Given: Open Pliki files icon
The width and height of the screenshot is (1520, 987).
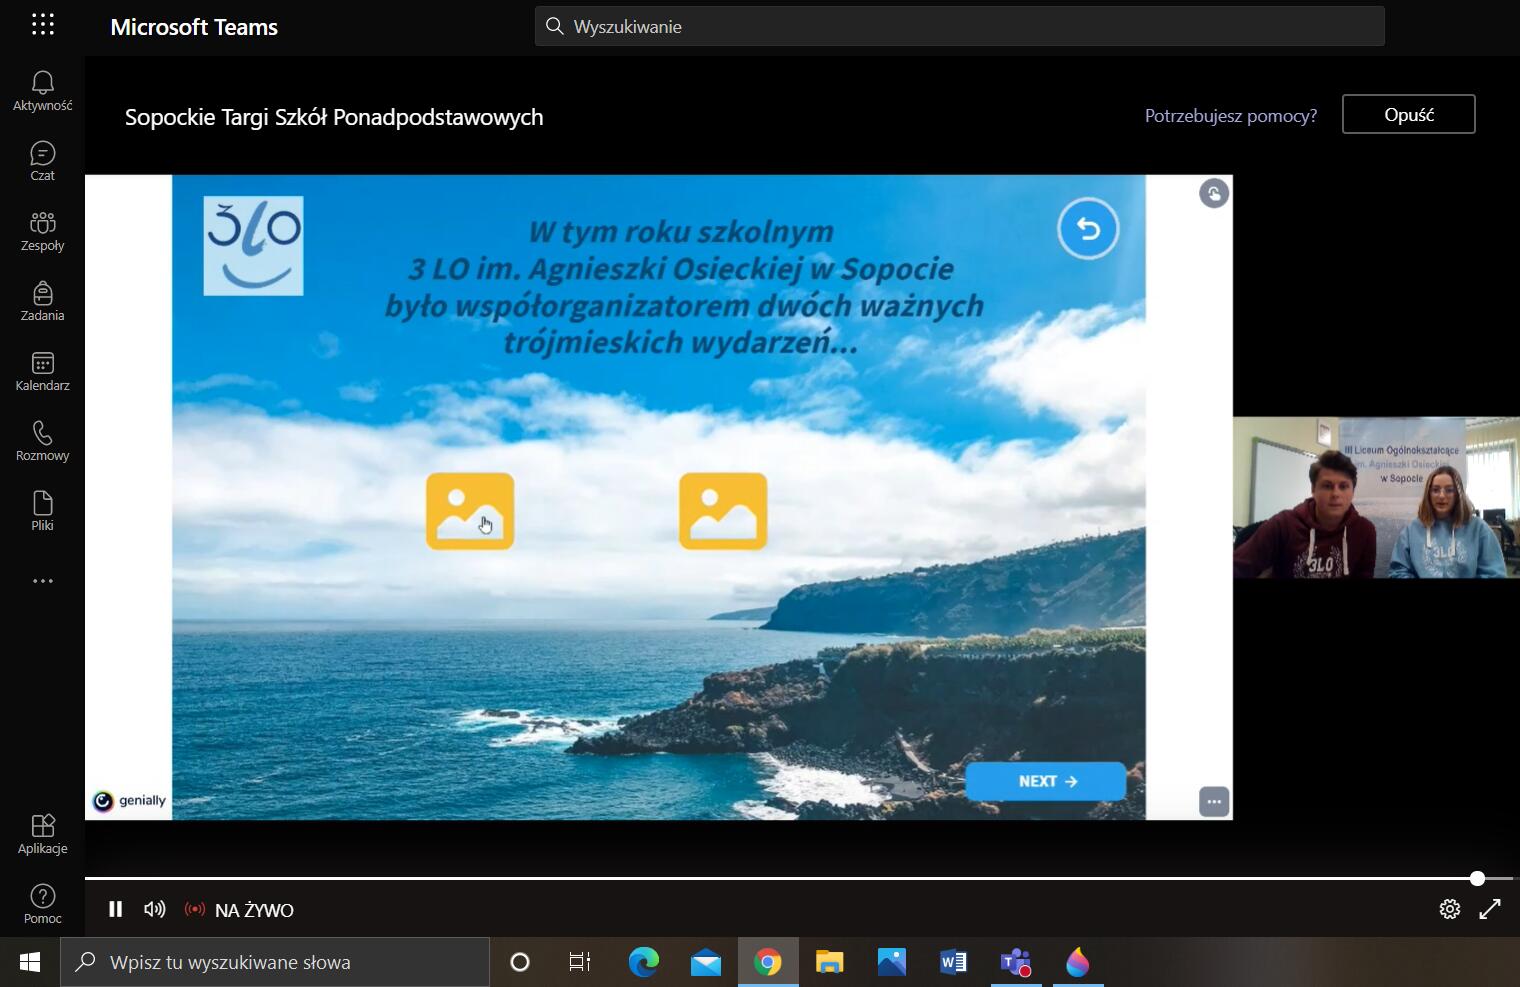Looking at the screenshot, I should point(42,510).
